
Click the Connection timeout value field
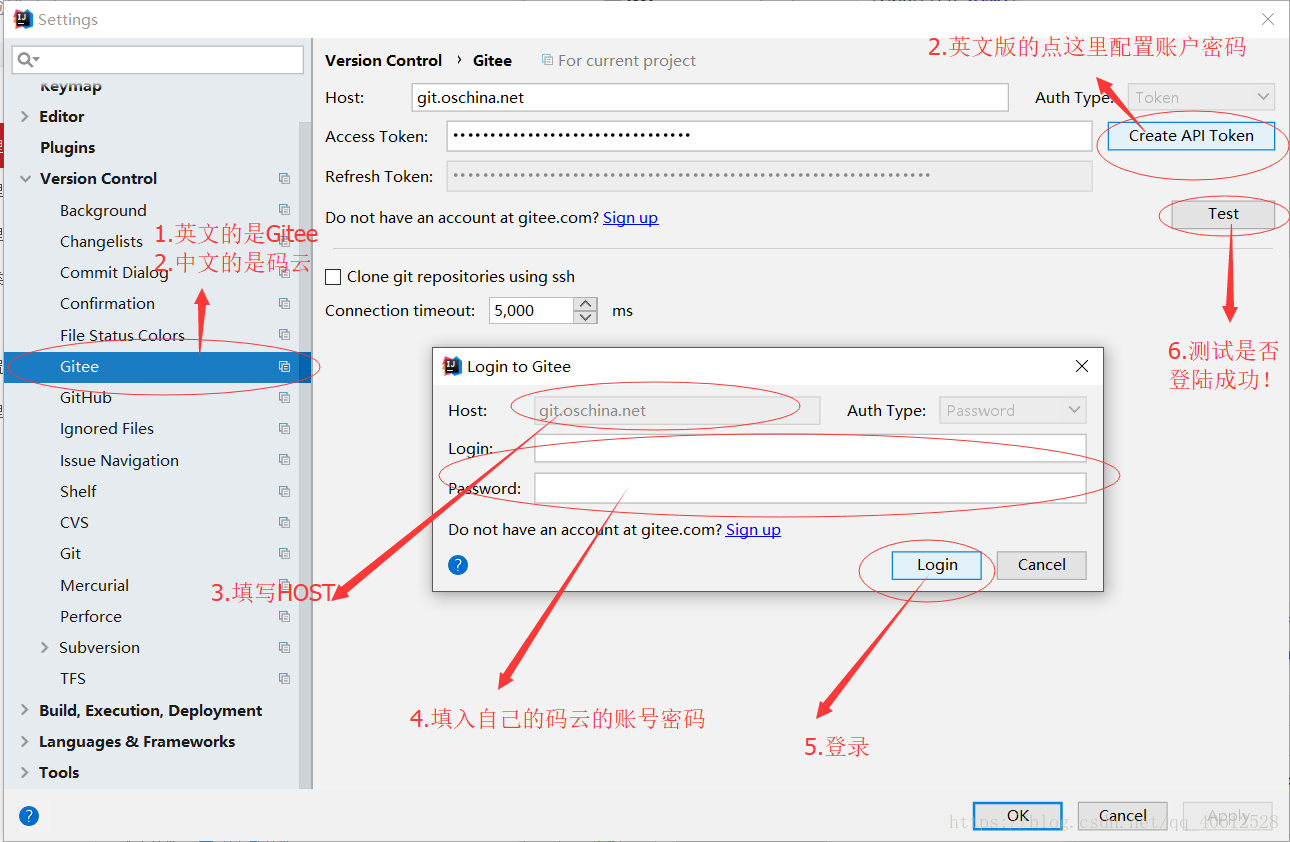click(531, 311)
